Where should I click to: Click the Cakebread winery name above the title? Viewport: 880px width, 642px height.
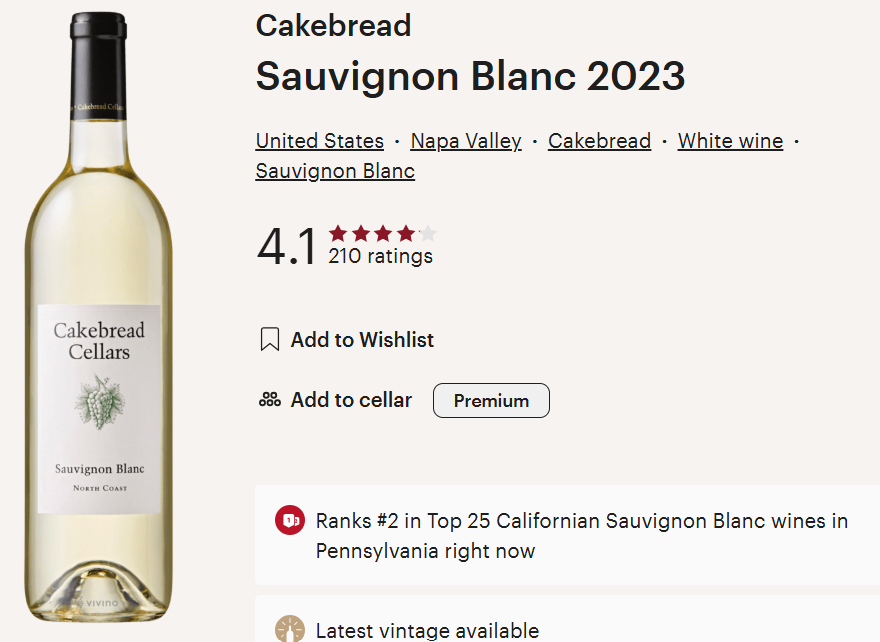coord(333,26)
